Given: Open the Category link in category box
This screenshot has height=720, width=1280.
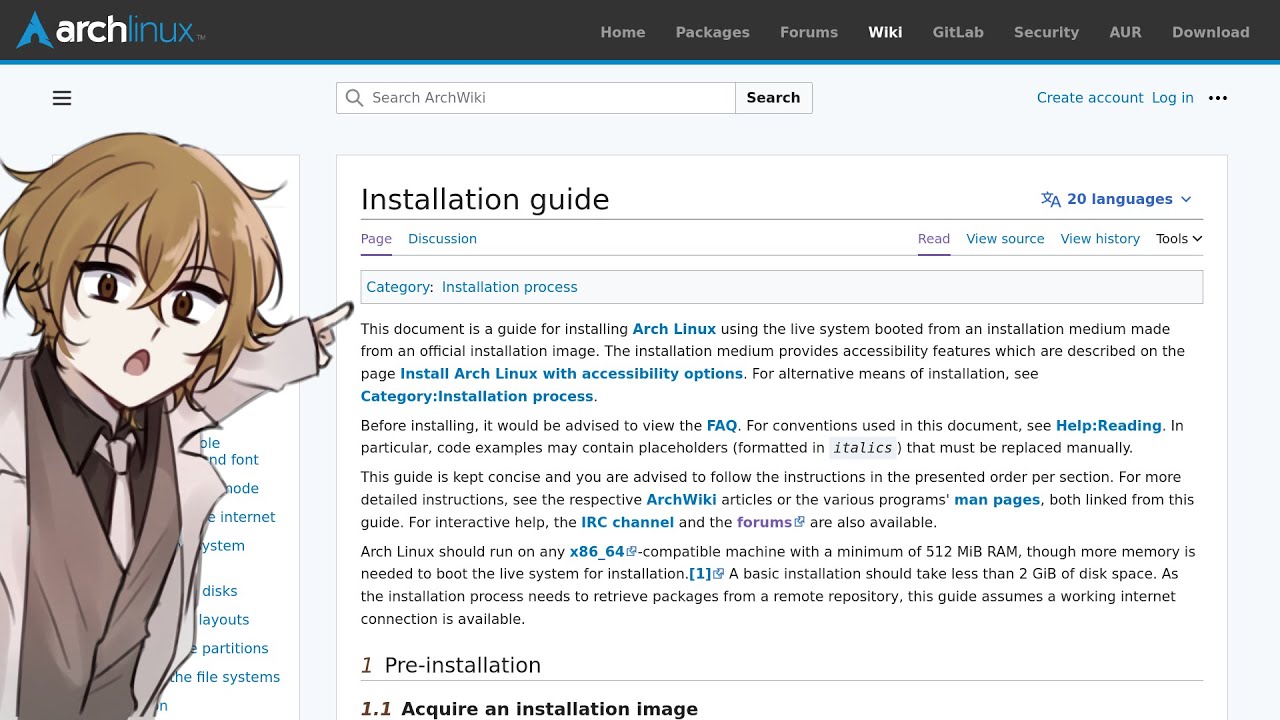Looking at the screenshot, I should tap(398, 287).
